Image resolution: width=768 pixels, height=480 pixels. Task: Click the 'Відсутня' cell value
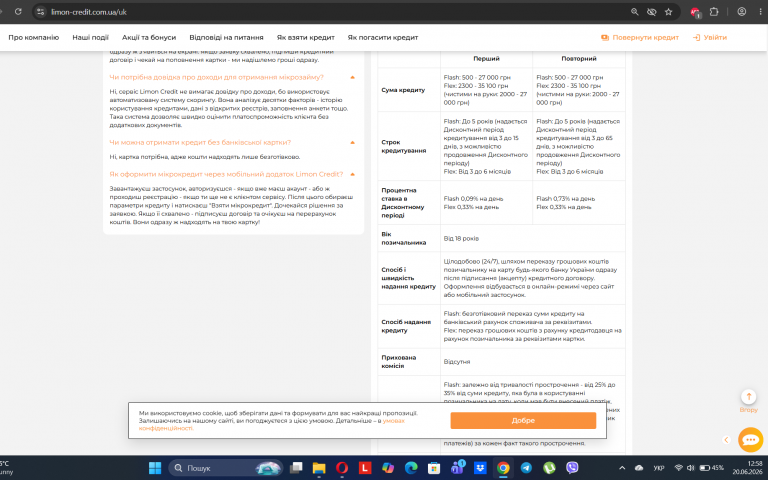(456, 361)
